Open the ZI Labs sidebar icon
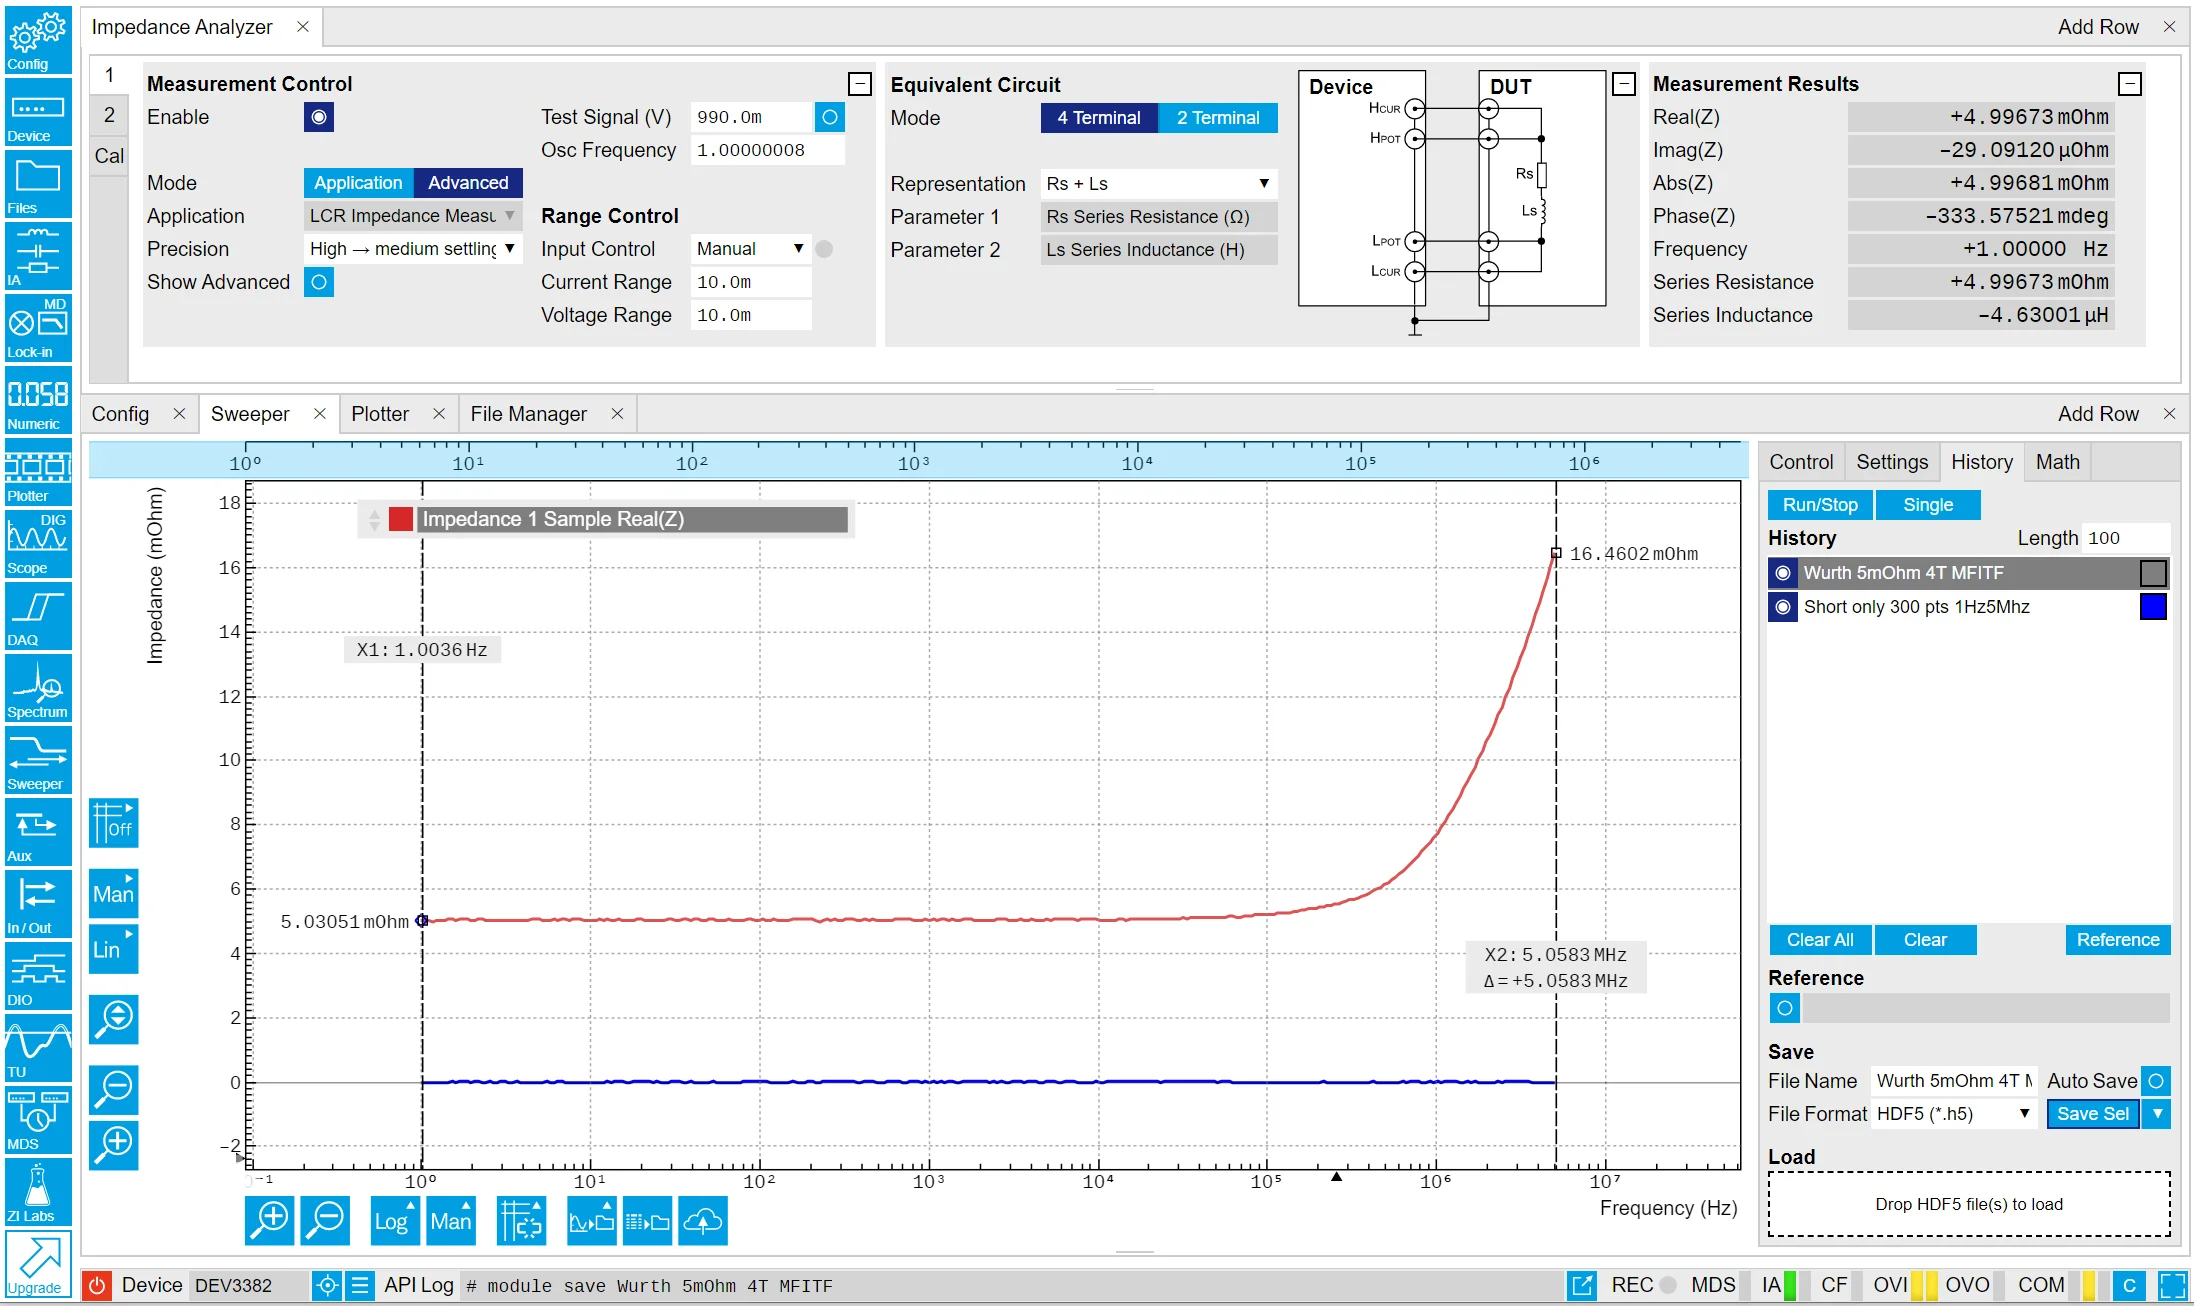 38,1192
